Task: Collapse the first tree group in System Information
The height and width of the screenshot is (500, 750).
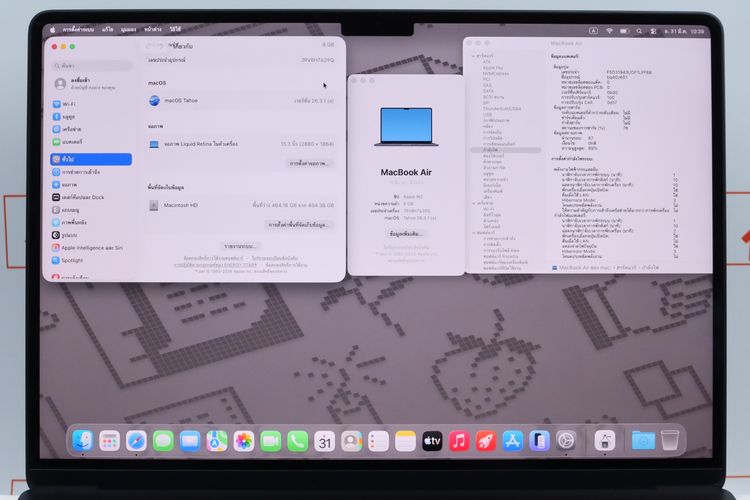Action: tap(473, 56)
